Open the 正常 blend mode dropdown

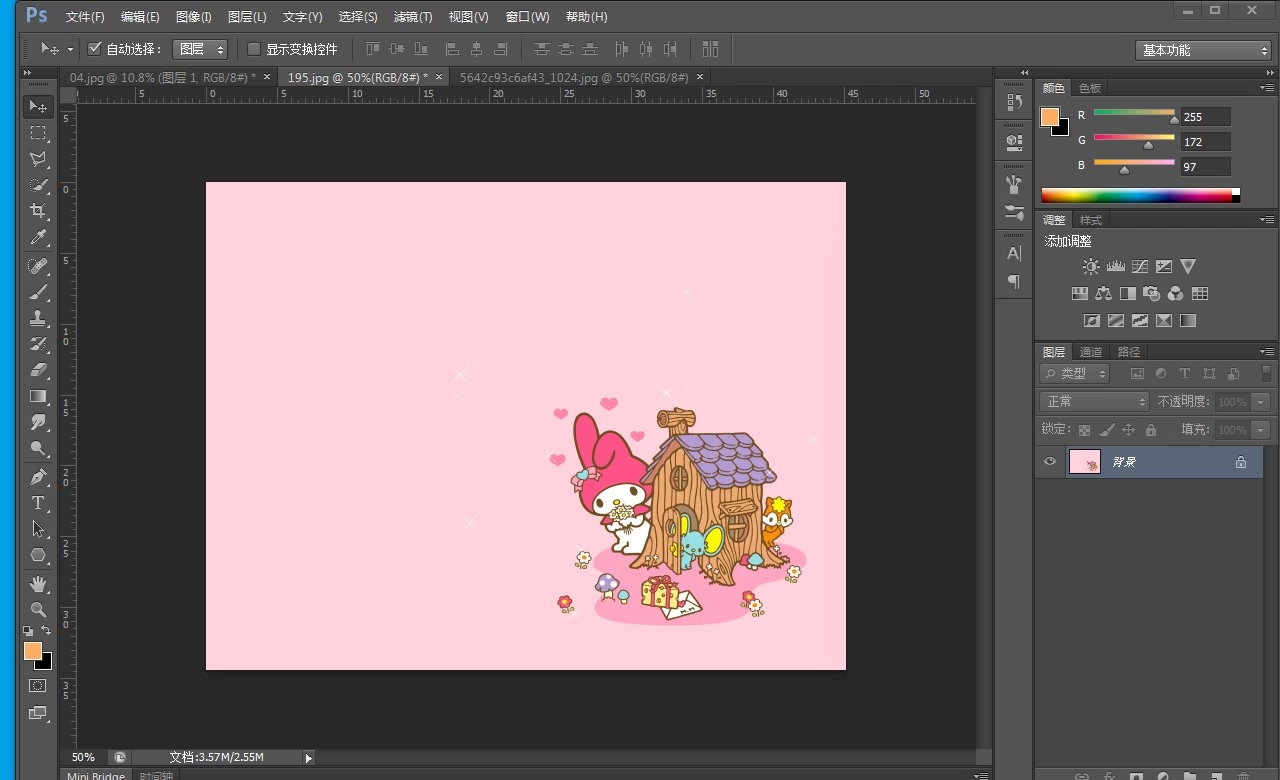1095,401
